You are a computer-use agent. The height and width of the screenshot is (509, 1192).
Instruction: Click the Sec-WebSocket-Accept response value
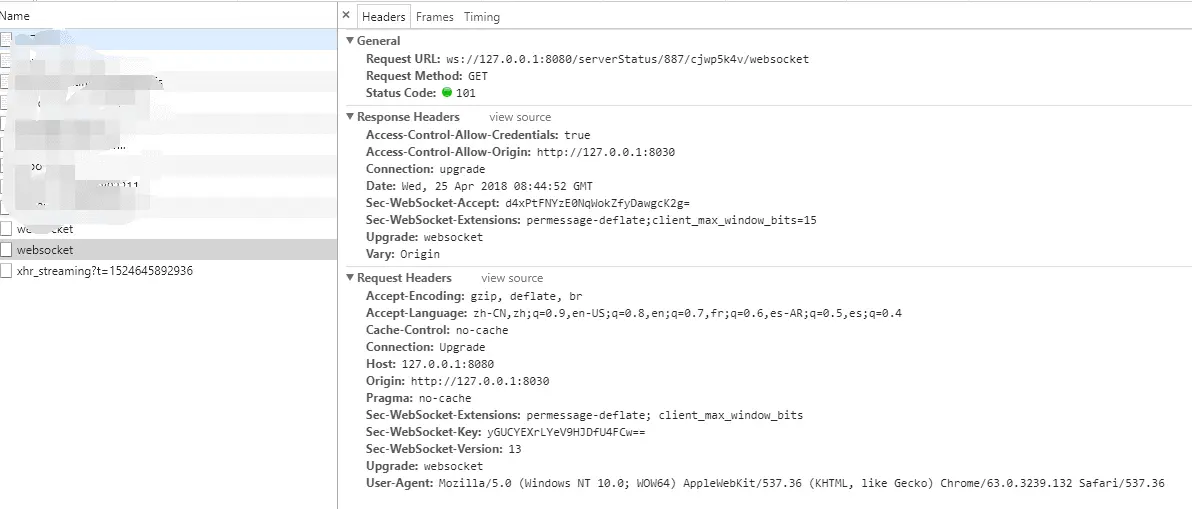tap(597, 204)
